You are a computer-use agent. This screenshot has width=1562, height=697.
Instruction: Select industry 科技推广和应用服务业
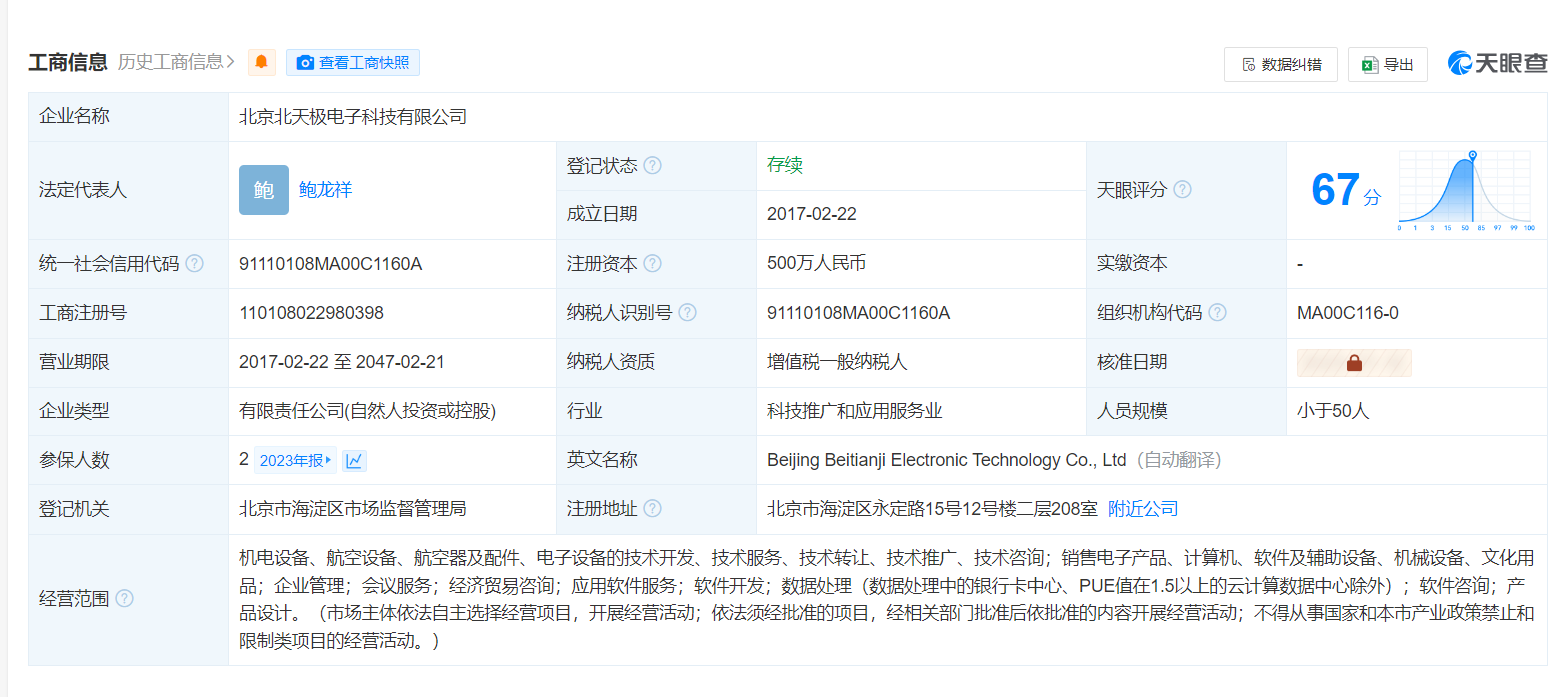[855, 411]
